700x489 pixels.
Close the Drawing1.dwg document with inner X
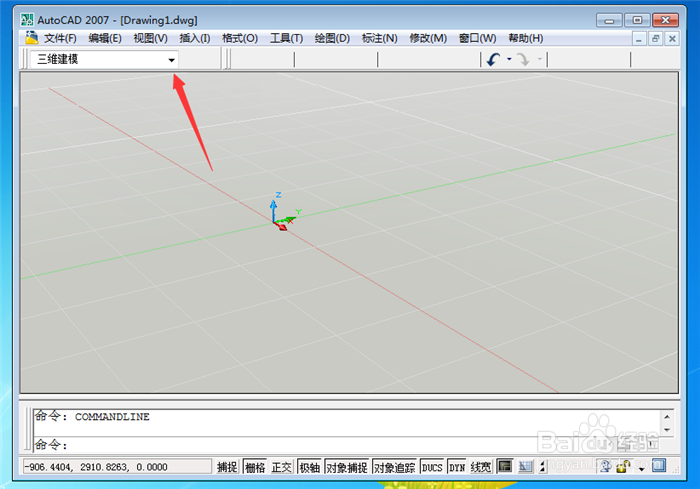[x=672, y=39]
